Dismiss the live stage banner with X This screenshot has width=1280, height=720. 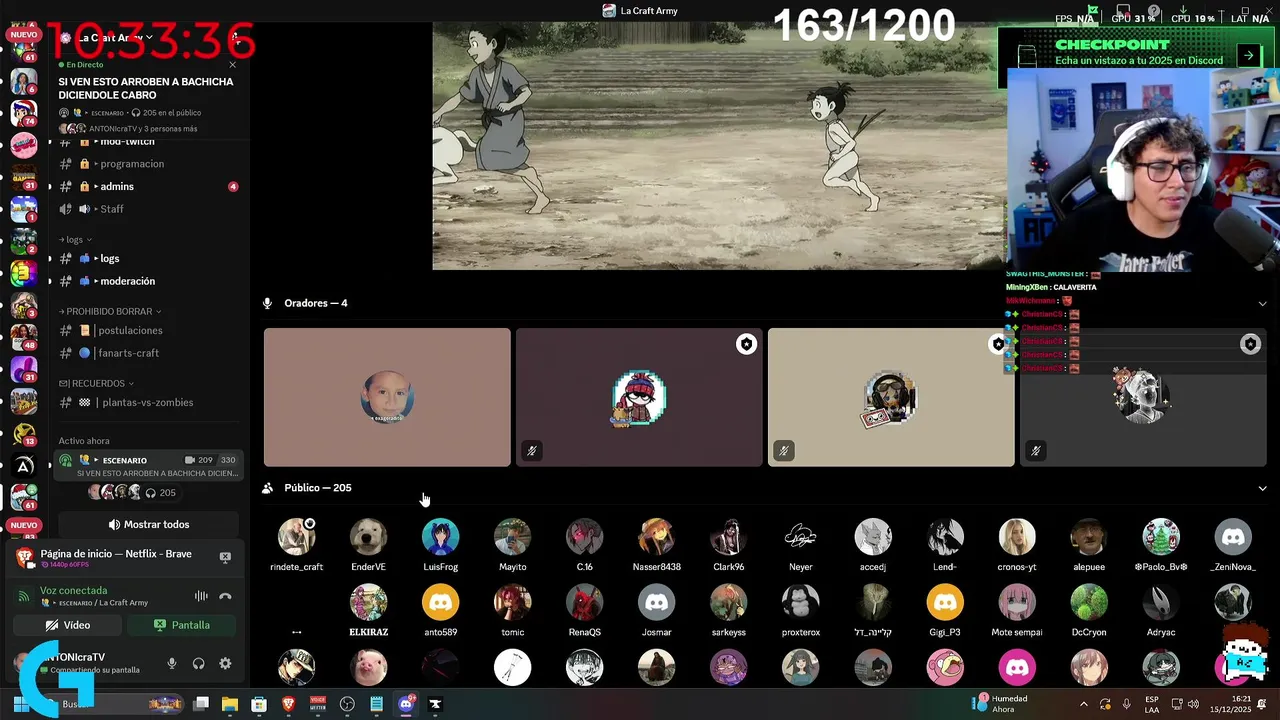click(x=233, y=65)
